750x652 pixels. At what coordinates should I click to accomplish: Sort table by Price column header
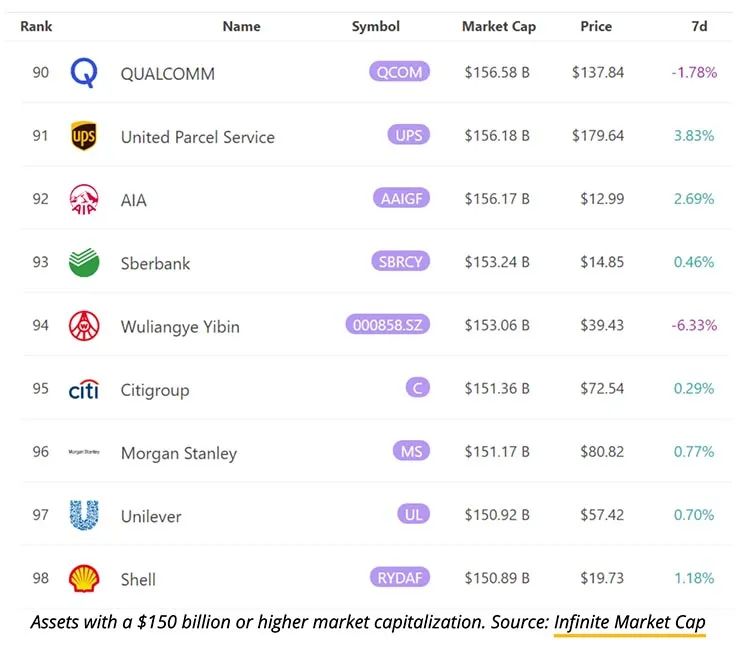point(596,27)
